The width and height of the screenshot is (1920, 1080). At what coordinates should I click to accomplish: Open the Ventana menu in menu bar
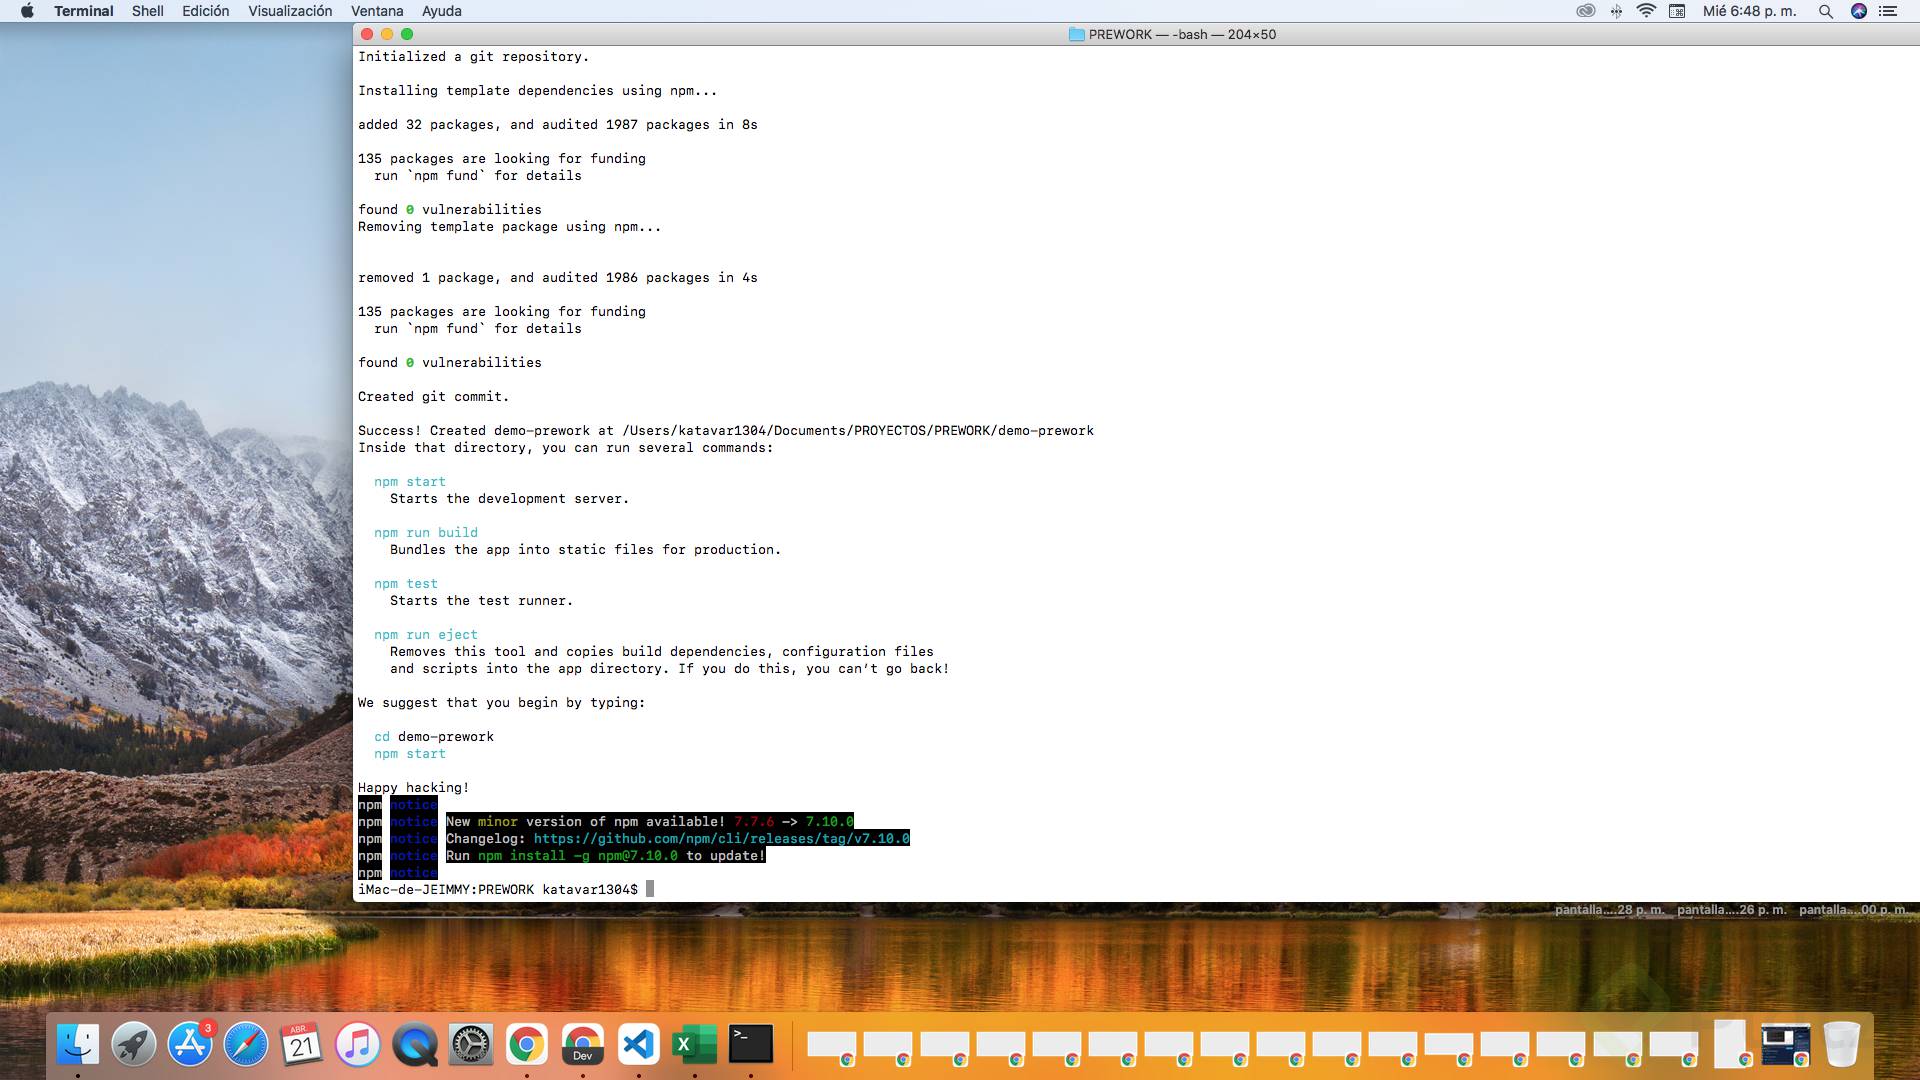(377, 11)
